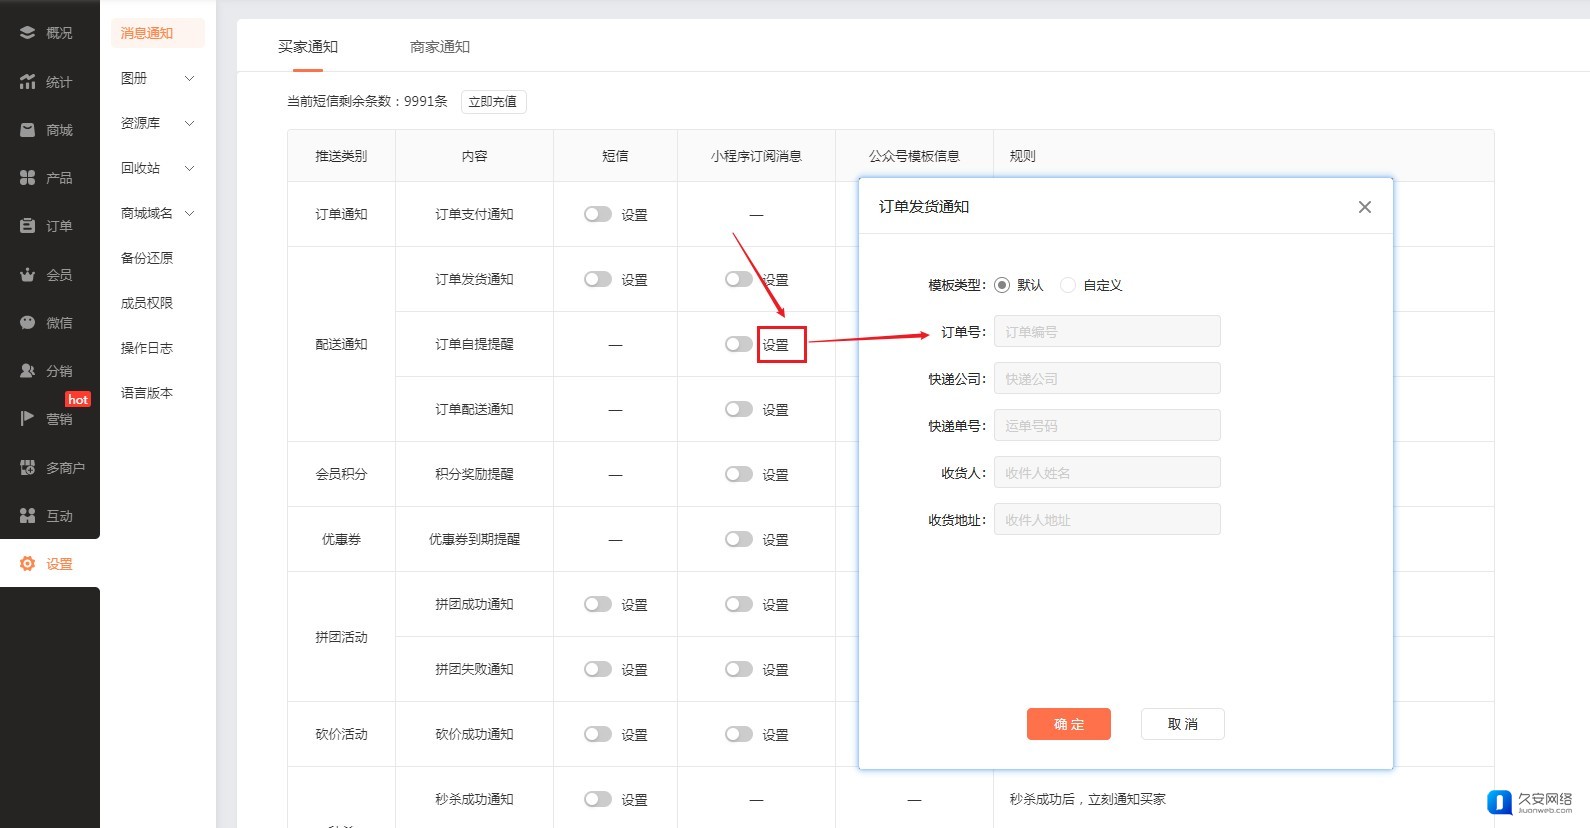Image resolution: width=1590 pixels, height=828 pixels.
Task: Click the 概况 overview icon in sidebar
Action: click(x=28, y=33)
